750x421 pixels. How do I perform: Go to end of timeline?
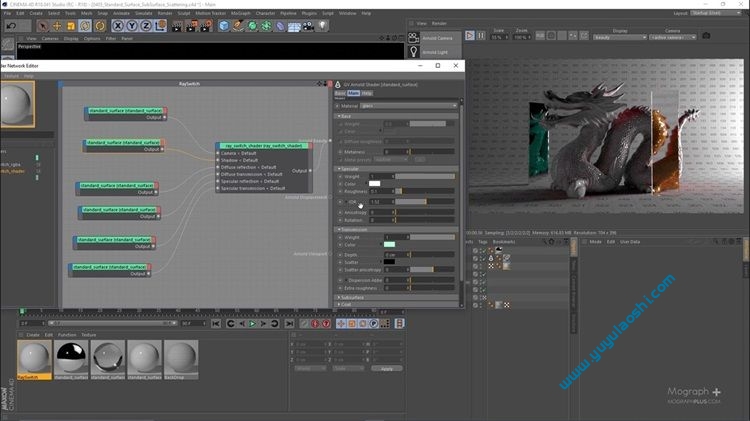289,324
